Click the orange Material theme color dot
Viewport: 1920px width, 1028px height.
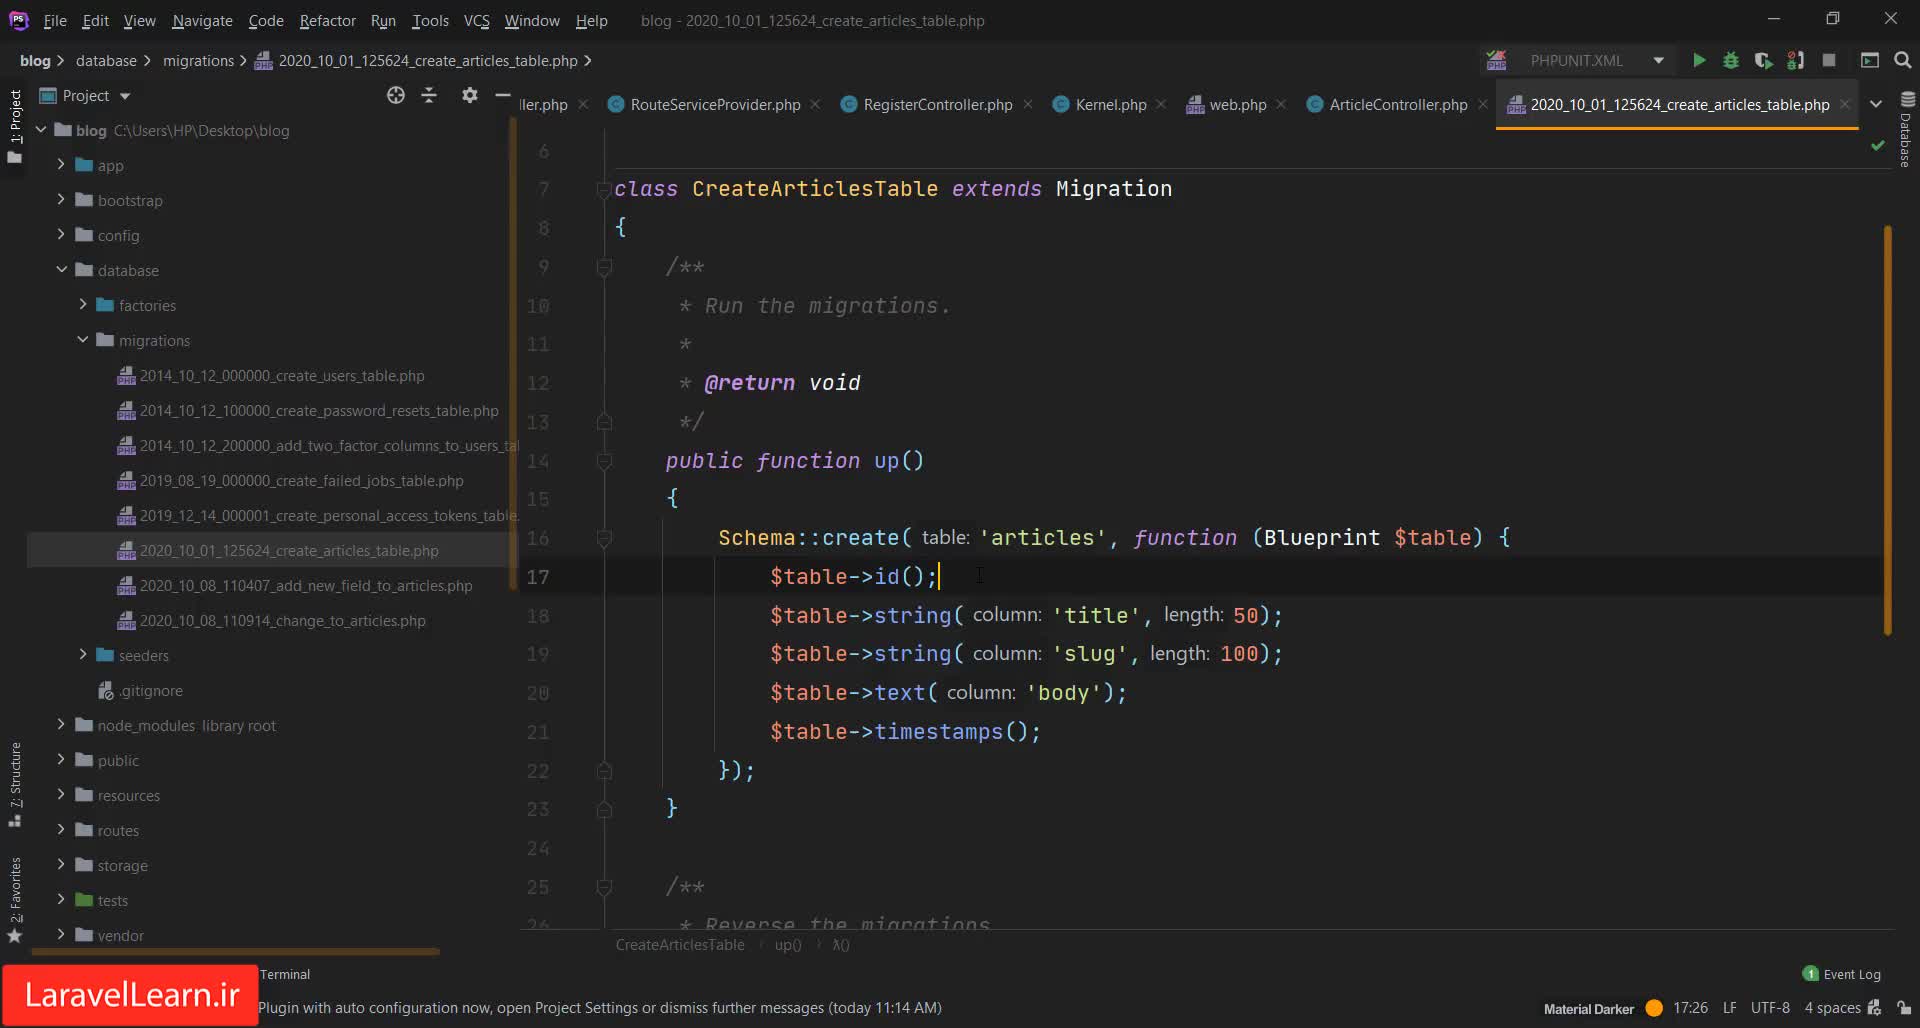pyautogui.click(x=1654, y=1008)
